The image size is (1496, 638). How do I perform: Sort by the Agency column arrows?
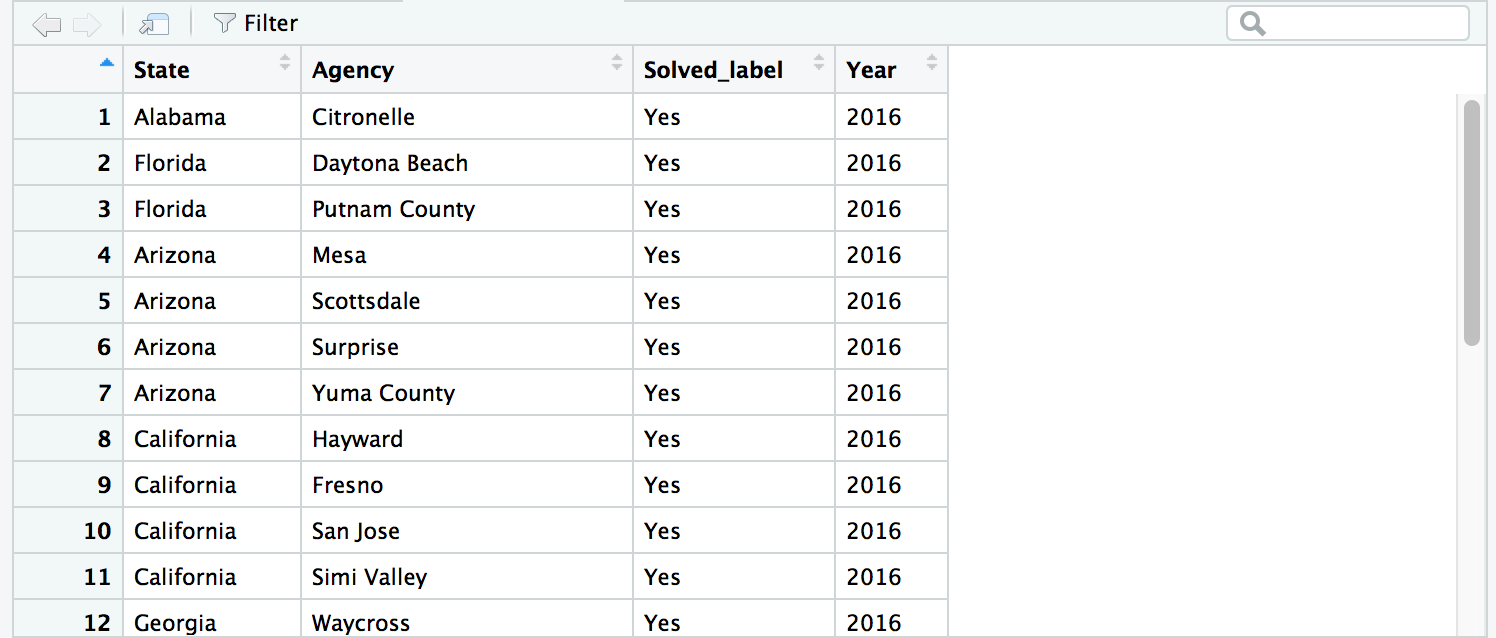(x=617, y=63)
